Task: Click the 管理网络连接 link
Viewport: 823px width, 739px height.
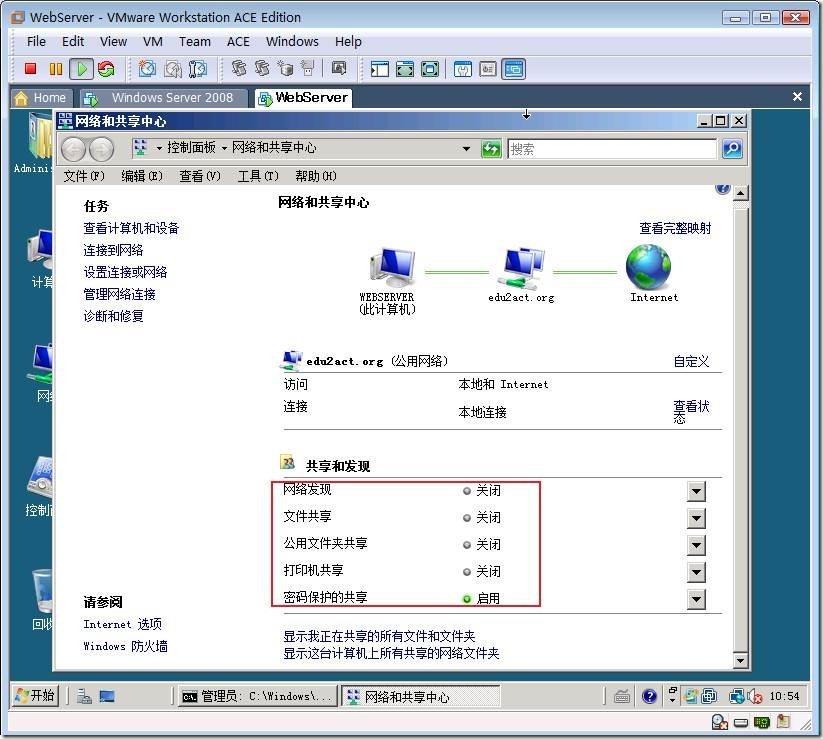Action: point(119,294)
